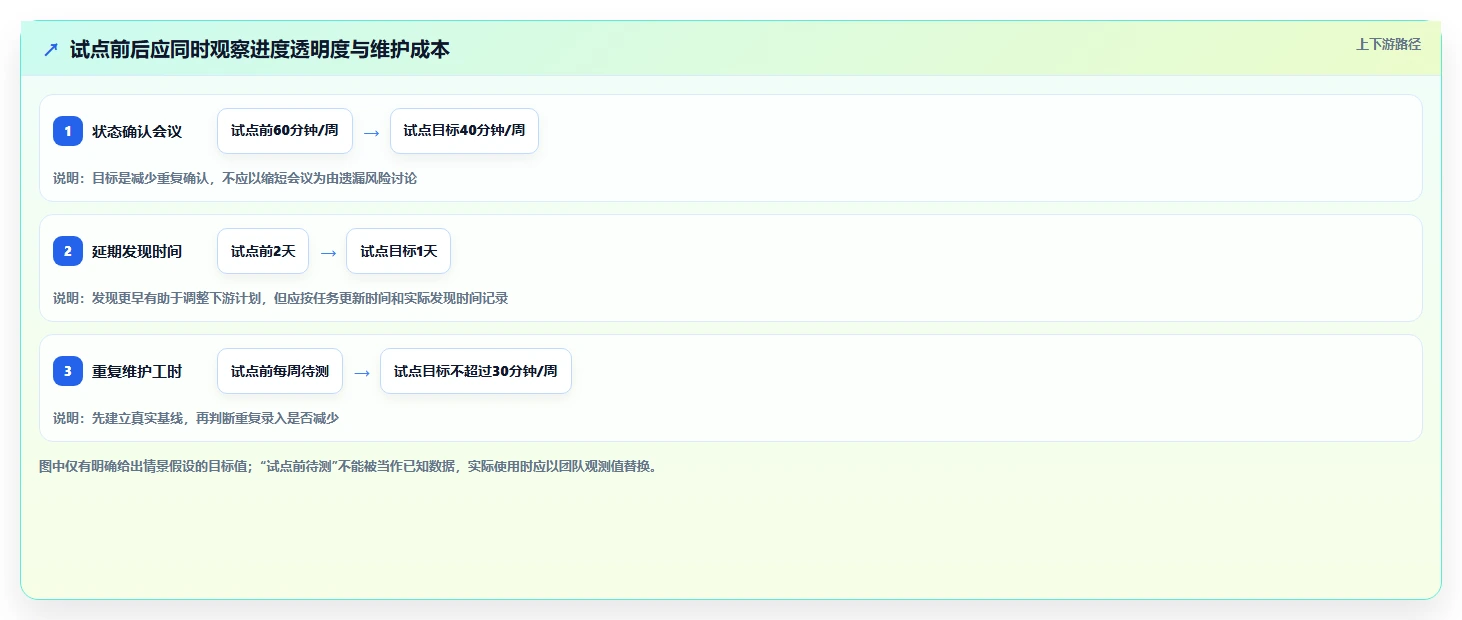Image resolution: width=1462 pixels, height=620 pixels.
Task: Click the 重复维护工时 row label
Action: tap(137, 371)
